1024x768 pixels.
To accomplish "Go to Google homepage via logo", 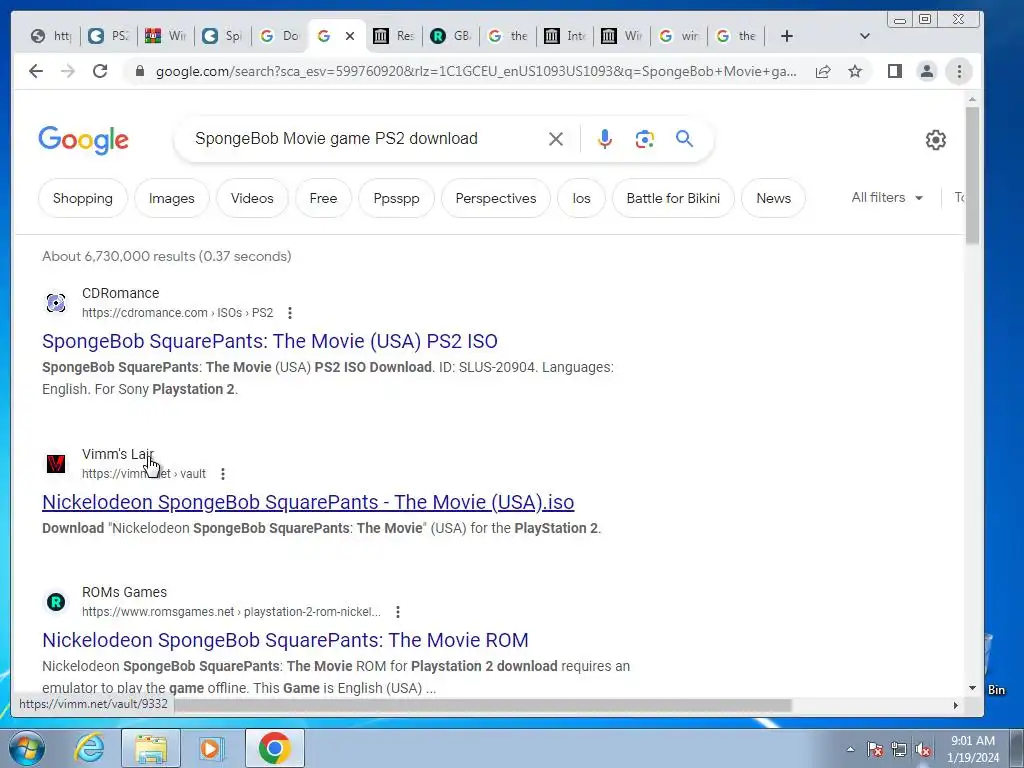I will pyautogui.click(x=84, y=140).
